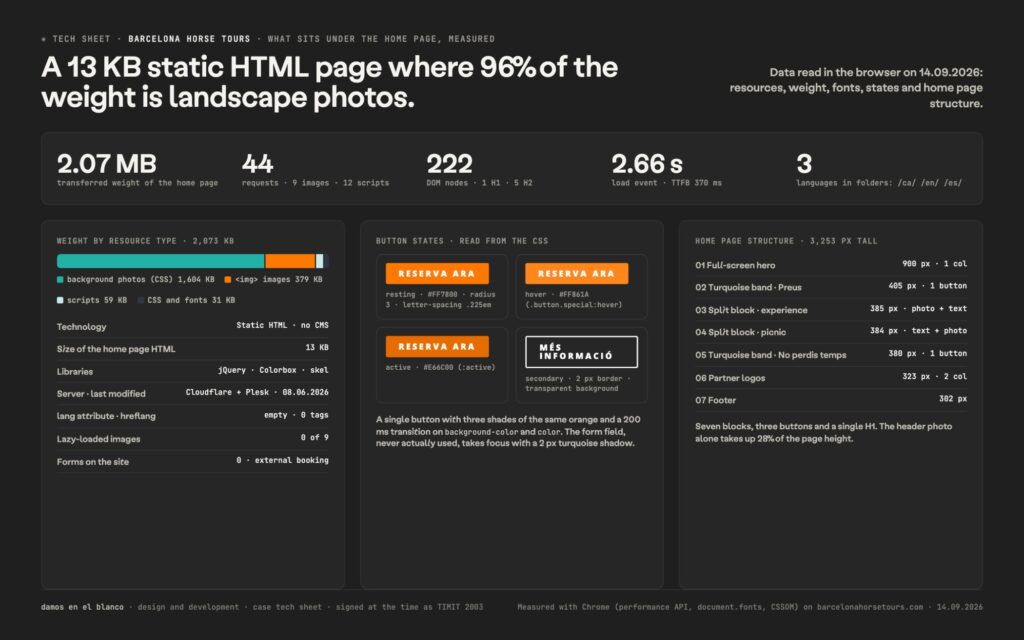This screenshot has height=640, width=1024.
Task: Click 'HOME PAGE STRUCTURE' panel heading
Action: tap(786, 241)
